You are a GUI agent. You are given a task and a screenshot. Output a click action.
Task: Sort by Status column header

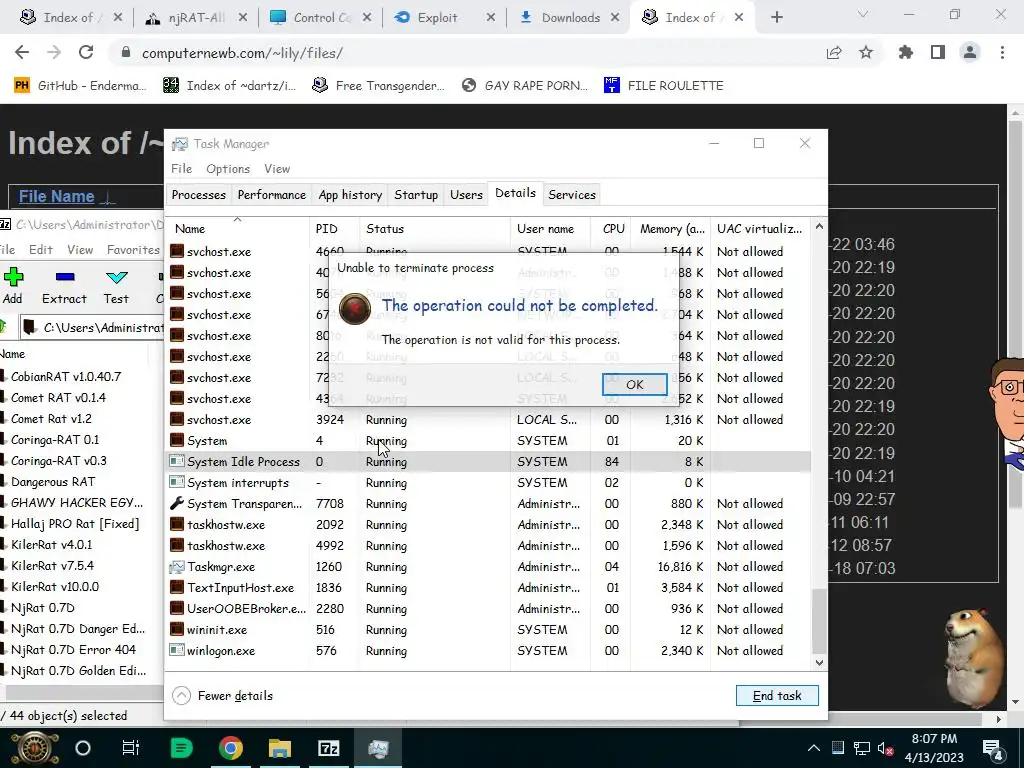[x=434, y=229]
